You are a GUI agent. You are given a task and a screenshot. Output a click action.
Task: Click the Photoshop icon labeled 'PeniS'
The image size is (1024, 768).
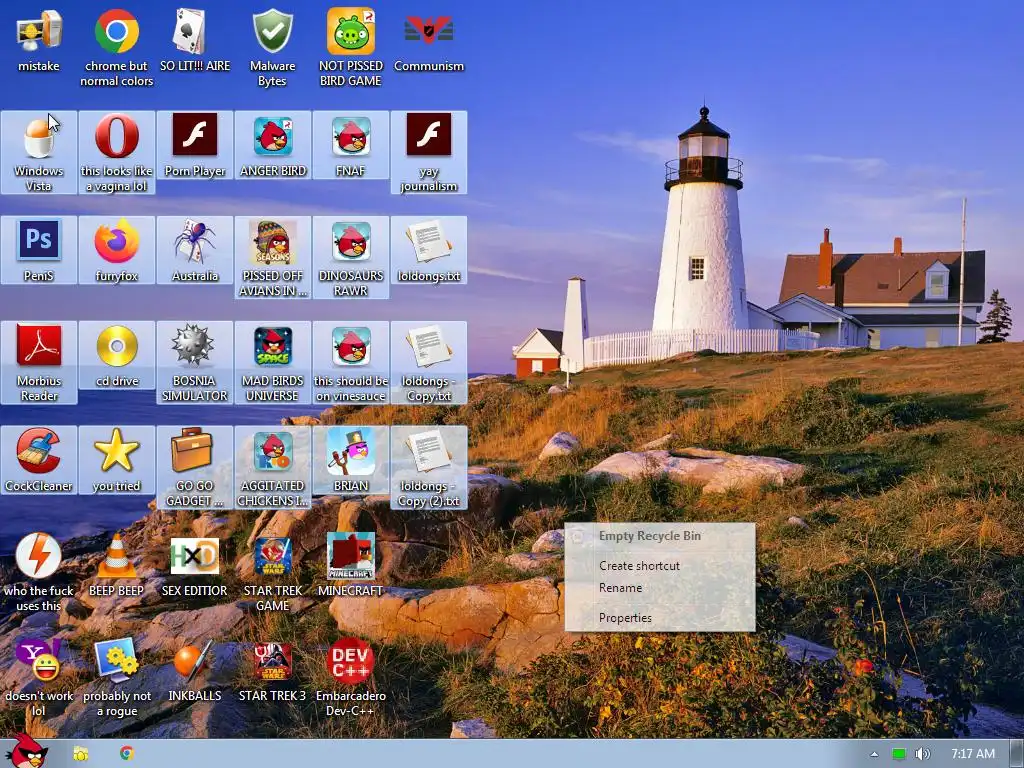click(x=39, y=250)
